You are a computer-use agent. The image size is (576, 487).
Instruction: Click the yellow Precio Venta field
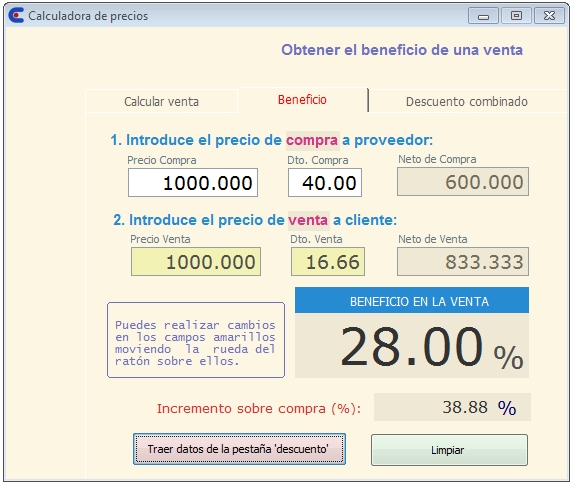(196, 261)
